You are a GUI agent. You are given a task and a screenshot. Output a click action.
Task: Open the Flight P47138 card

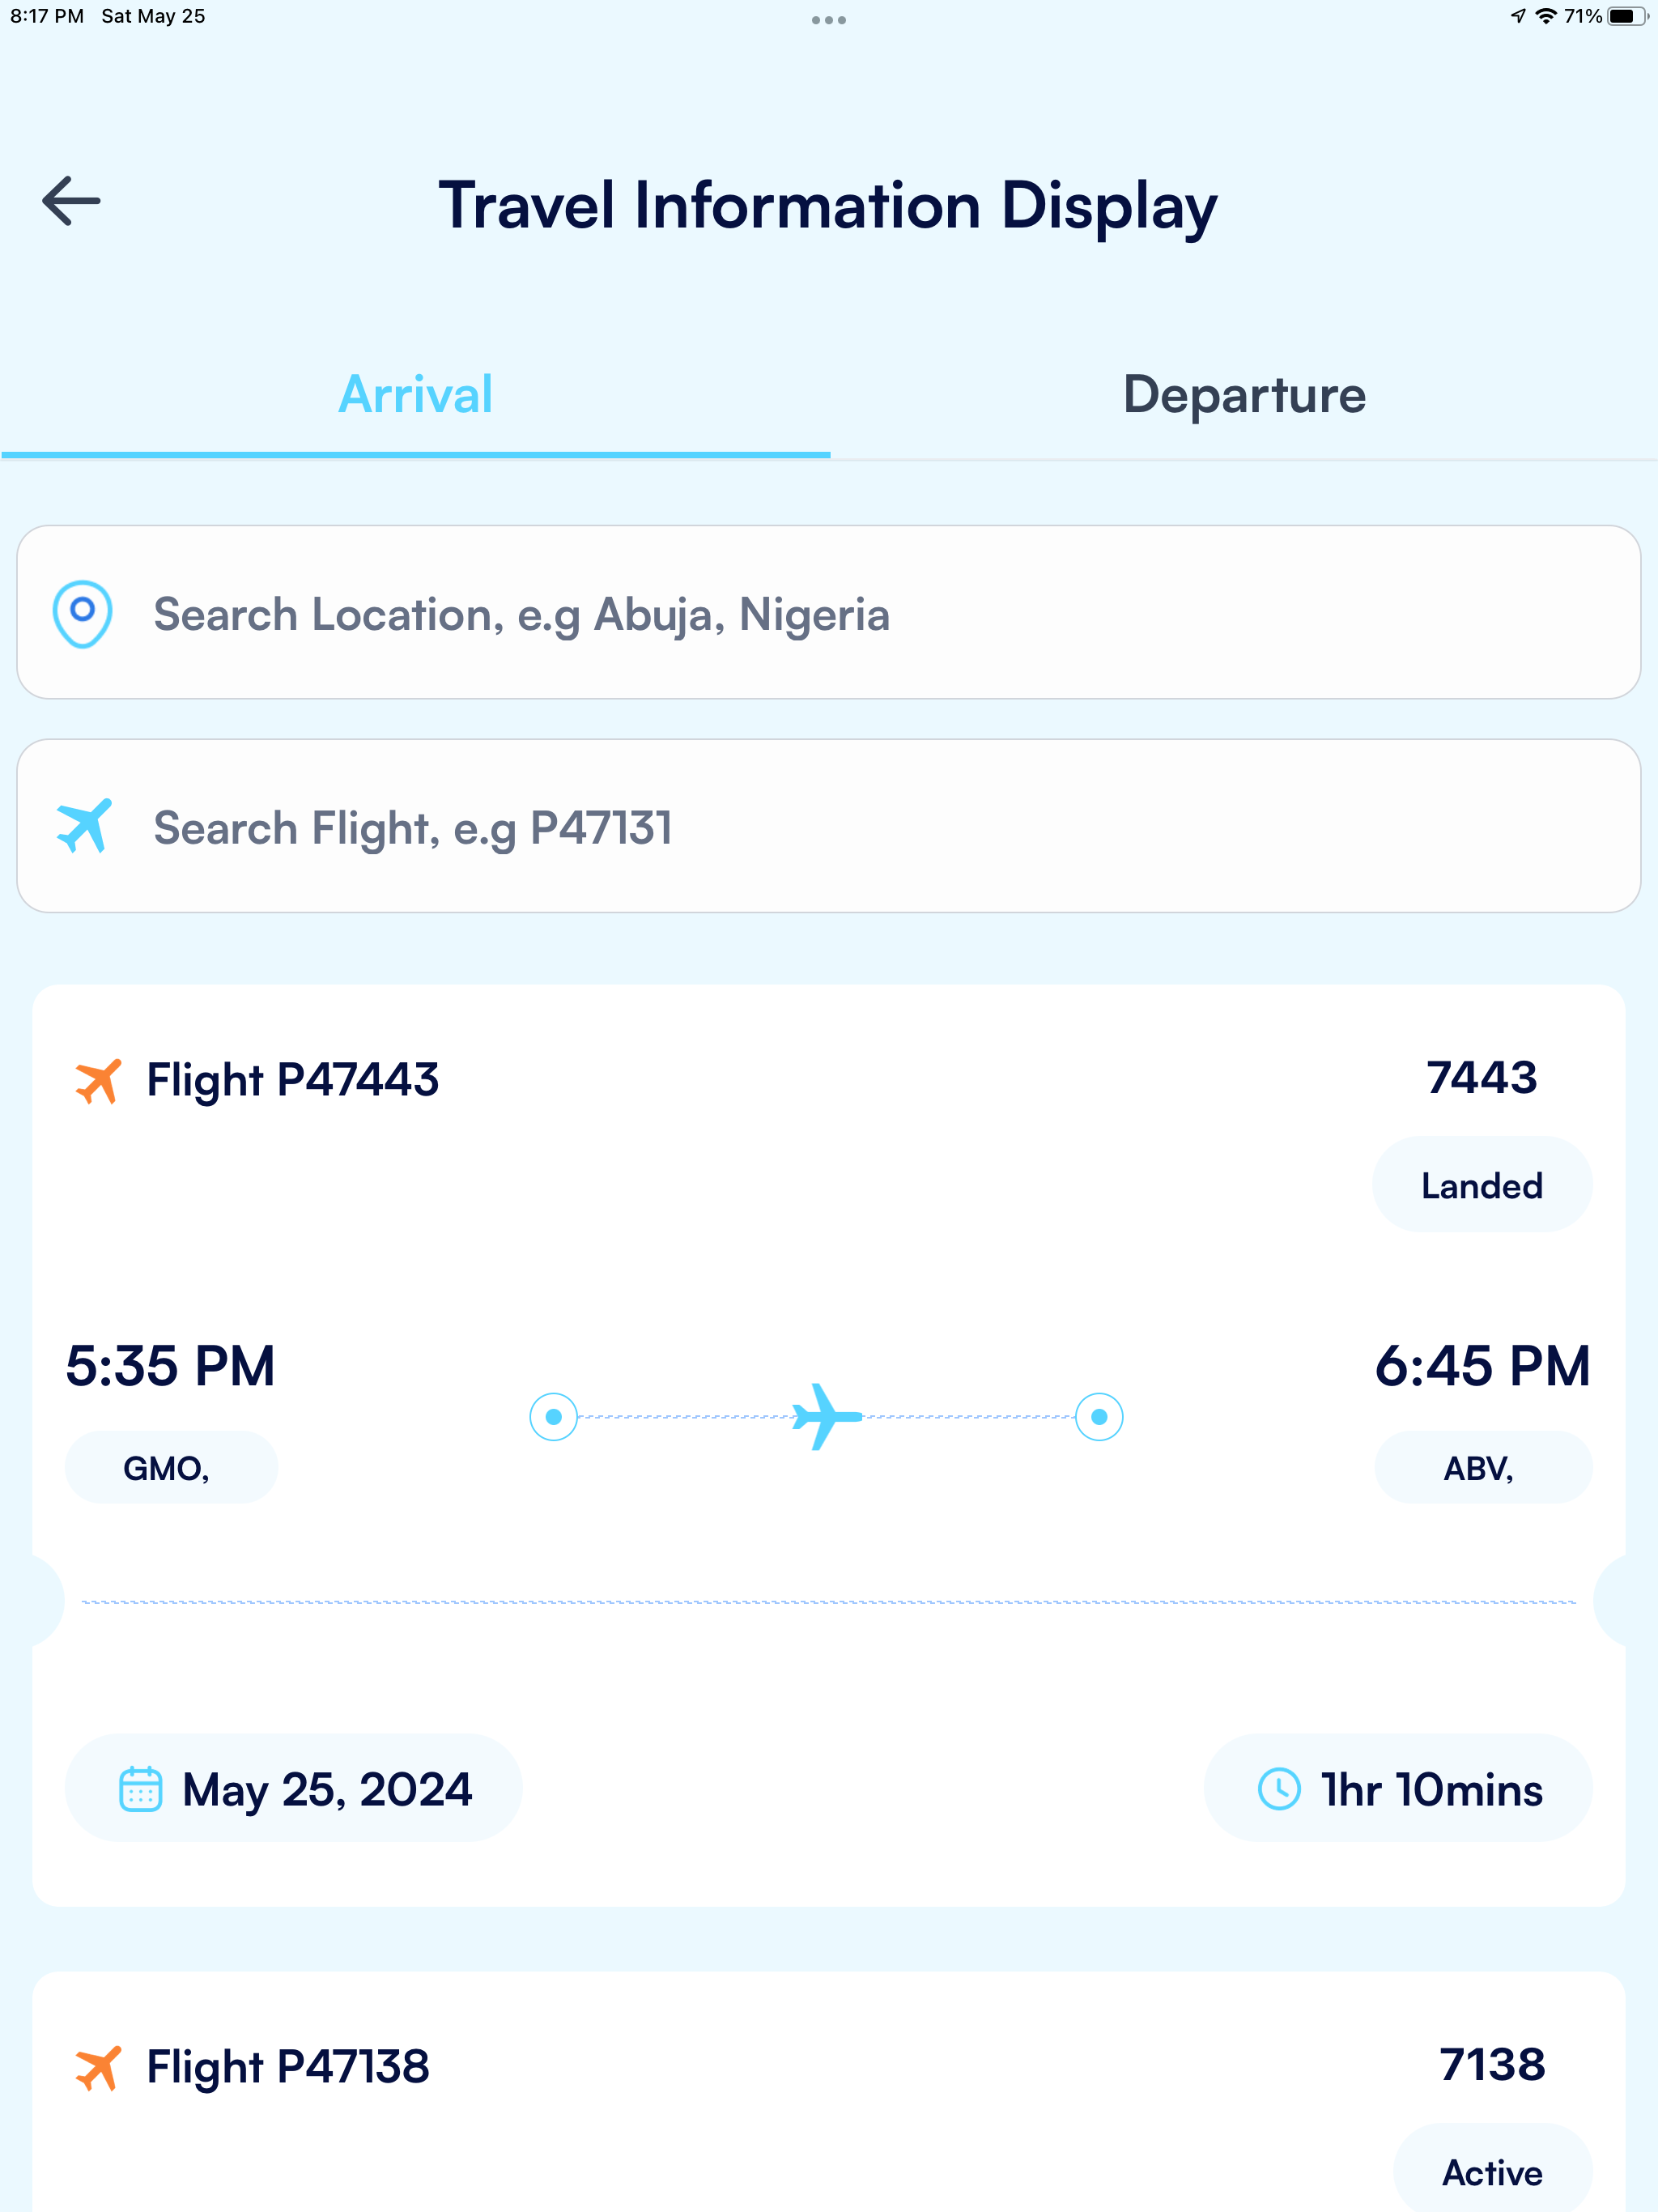(829, 2092)
